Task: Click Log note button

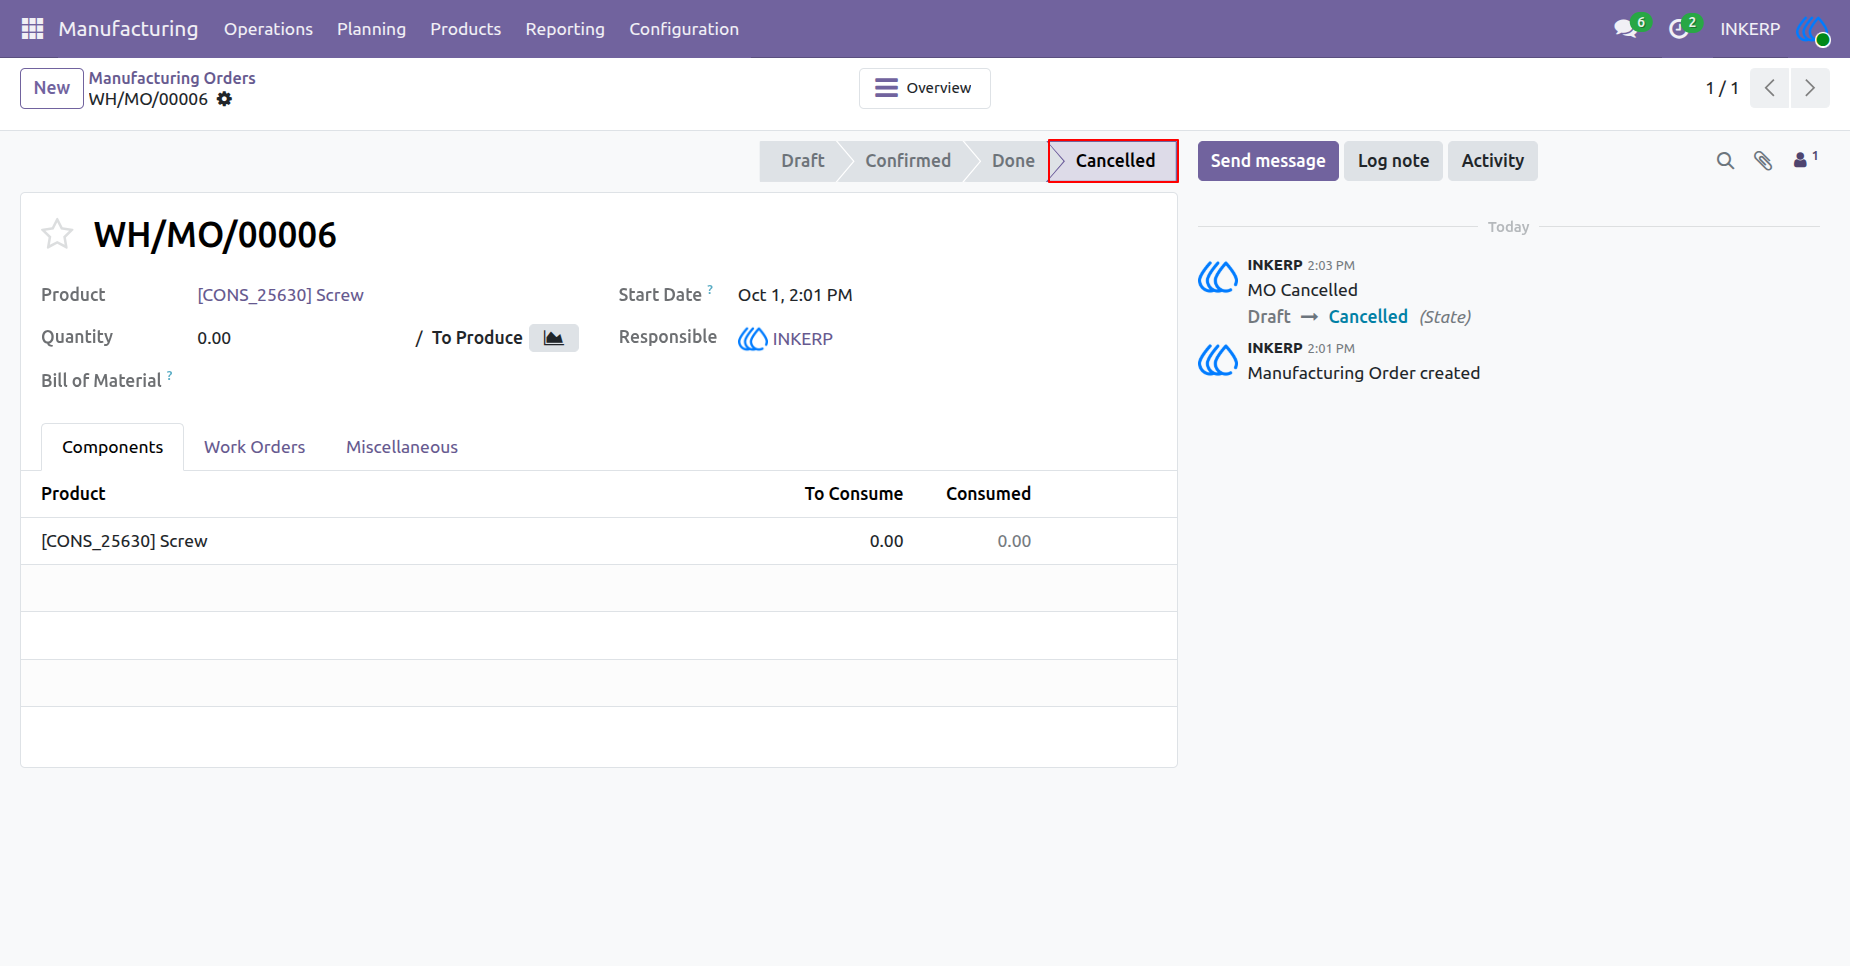Action: [x=1393, y=161]
